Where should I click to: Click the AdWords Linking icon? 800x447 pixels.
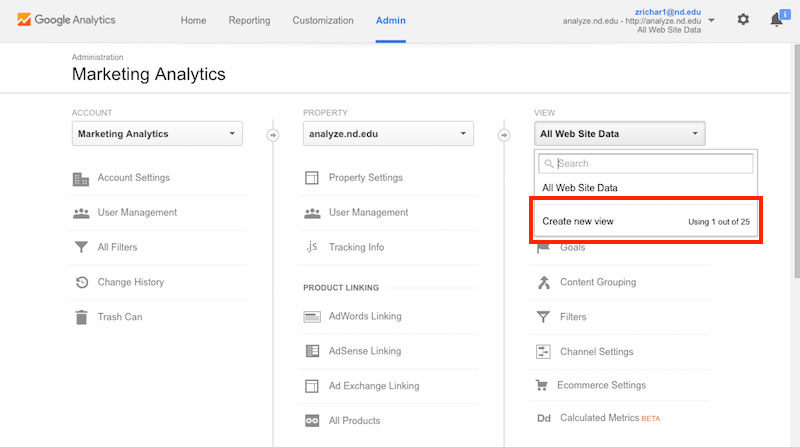[312, 316]
